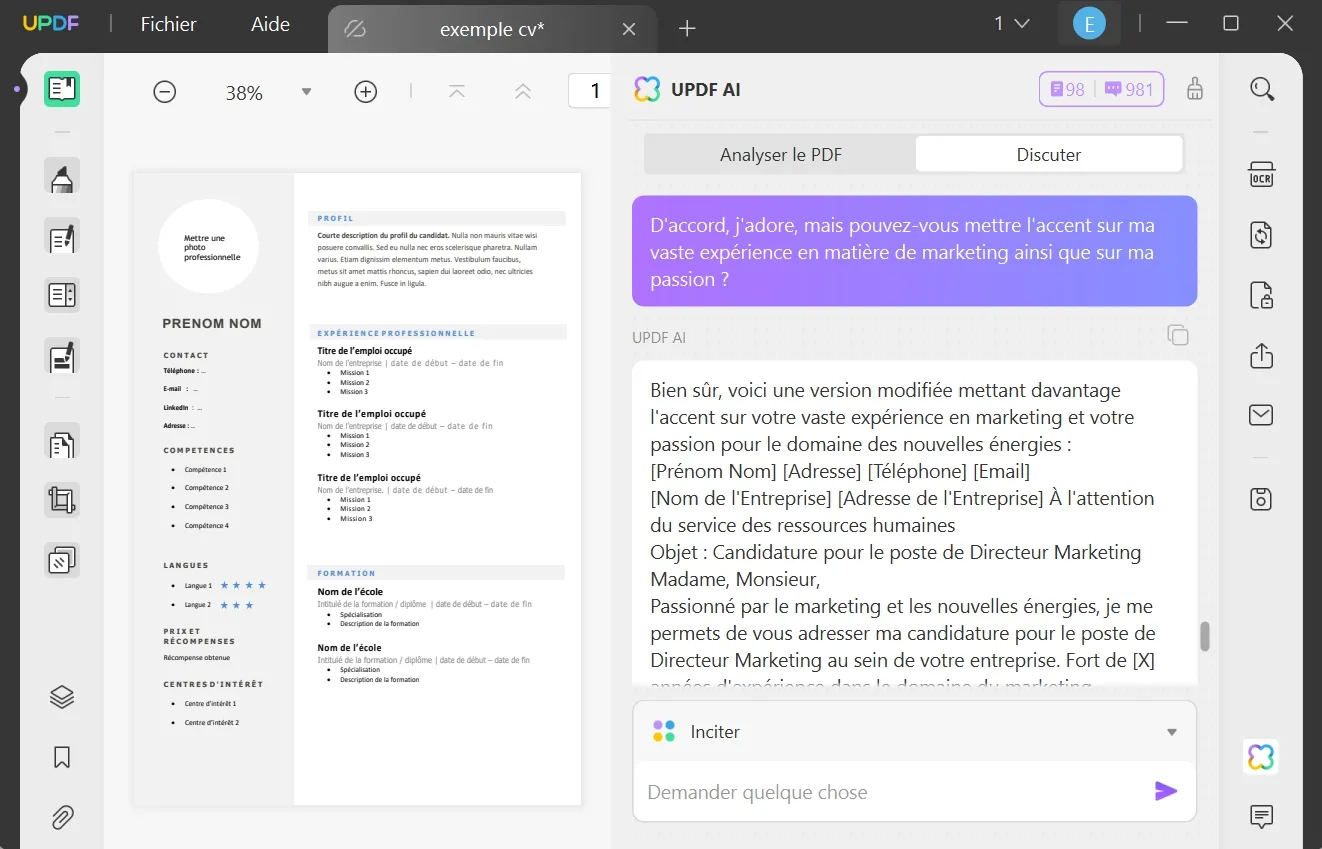
Task: Add a new tab with plus button
Action: coord(687,29)
